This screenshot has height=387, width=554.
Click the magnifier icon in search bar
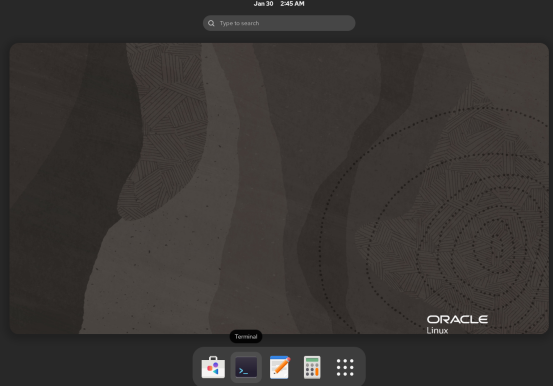click(x=211, y=23)
